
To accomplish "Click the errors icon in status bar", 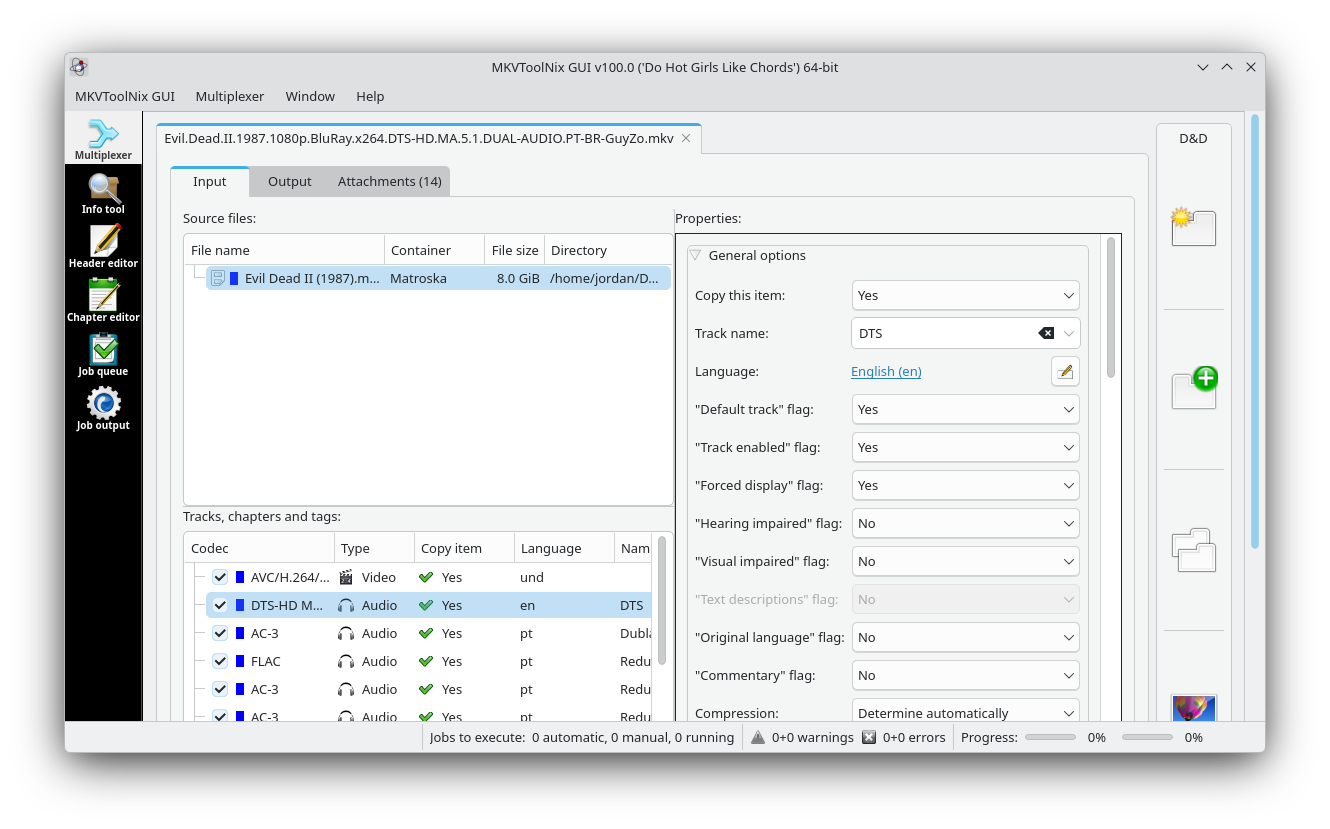I will [x=869, y=737].
